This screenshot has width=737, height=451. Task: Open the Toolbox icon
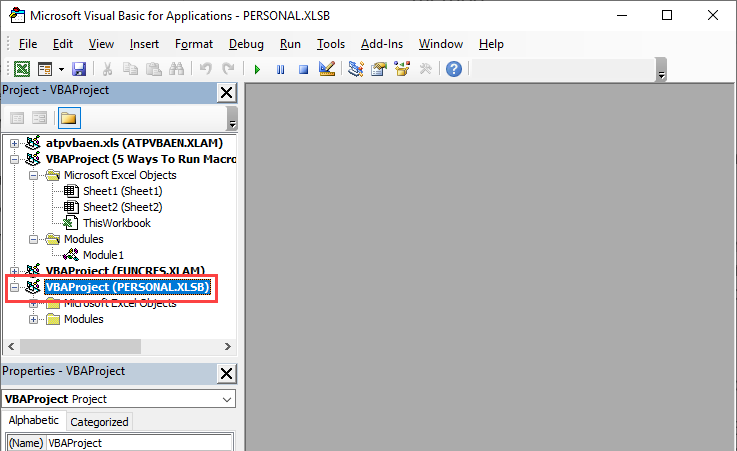tap(425, 69)
